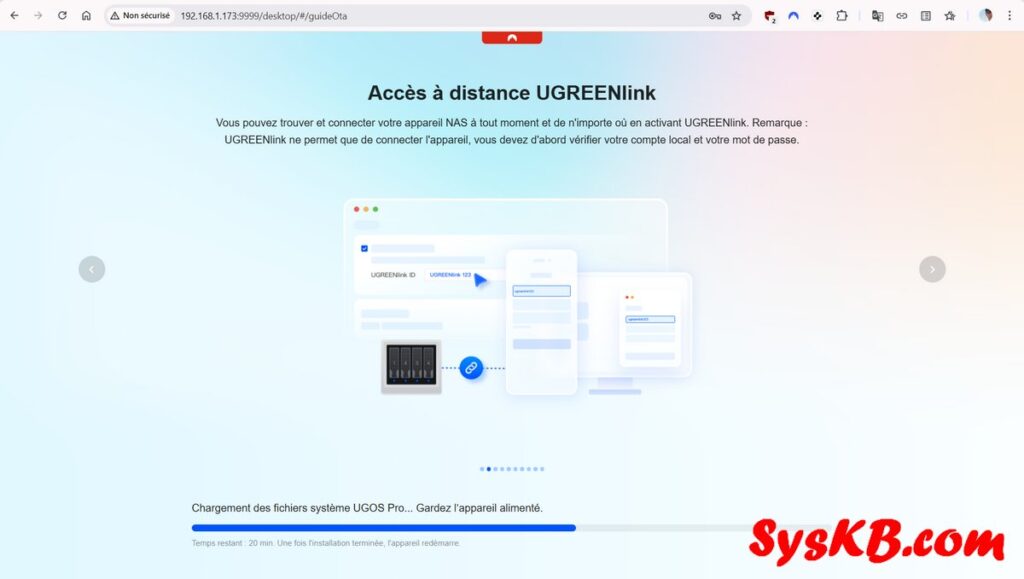Reload the page with the refresh icon

[62, 16]
